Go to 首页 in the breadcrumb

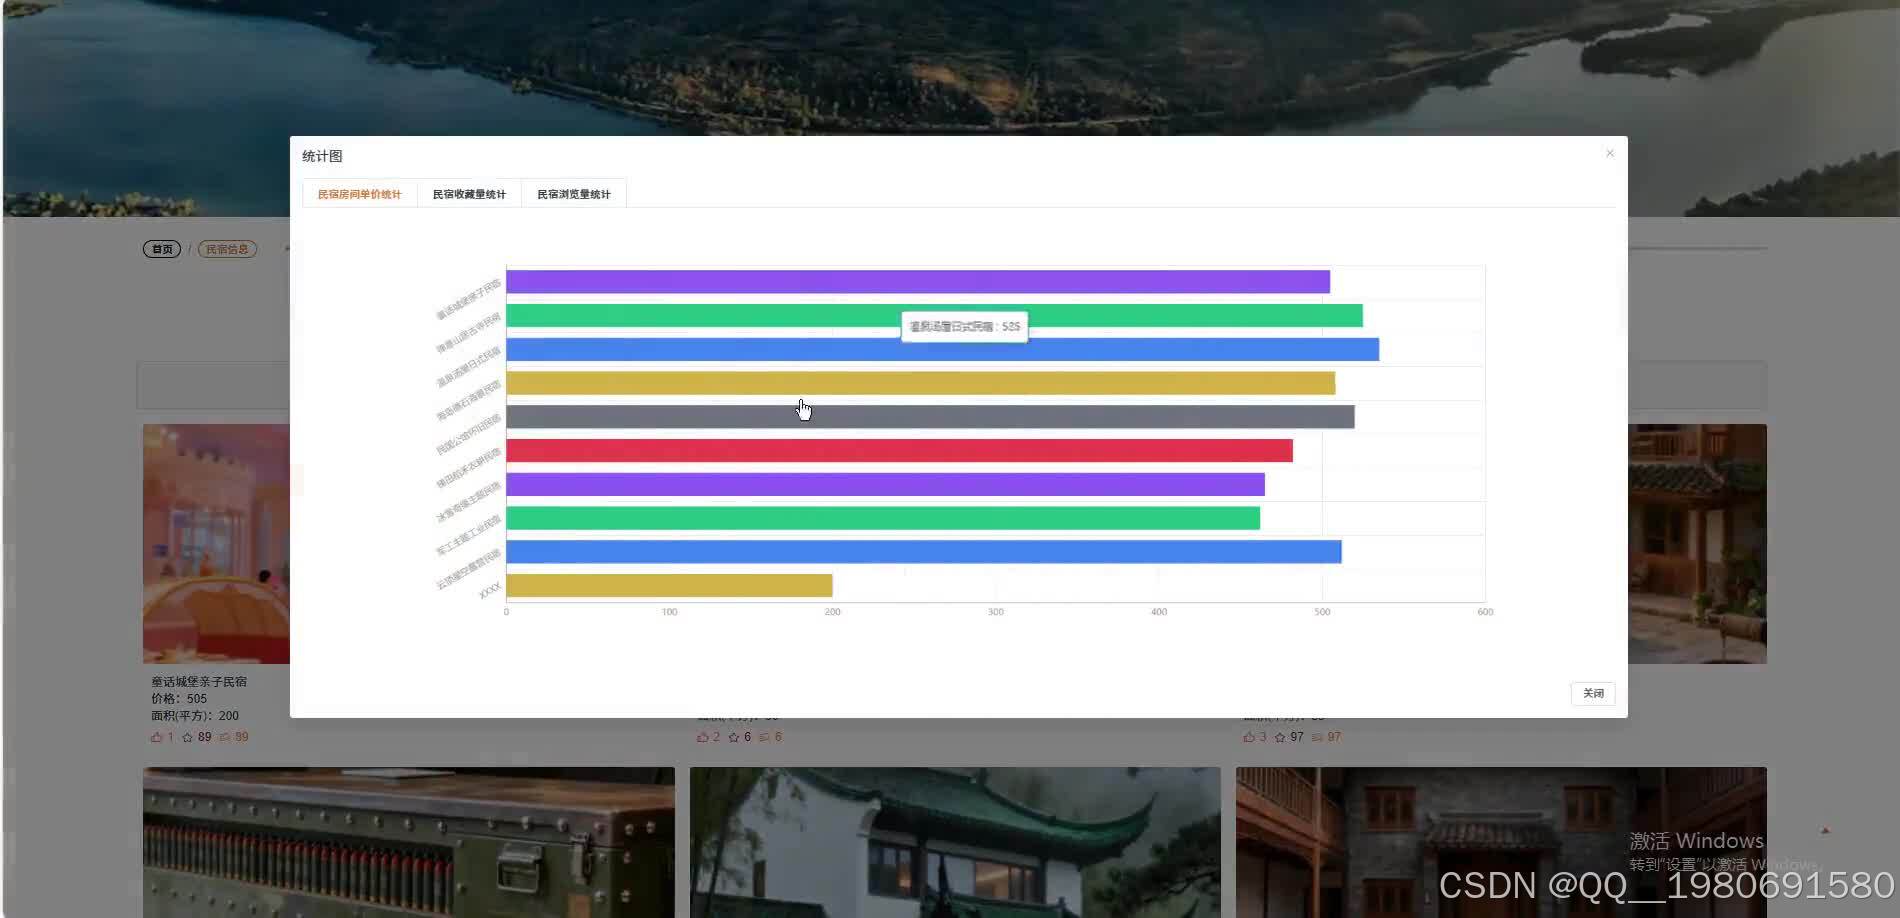162,249
